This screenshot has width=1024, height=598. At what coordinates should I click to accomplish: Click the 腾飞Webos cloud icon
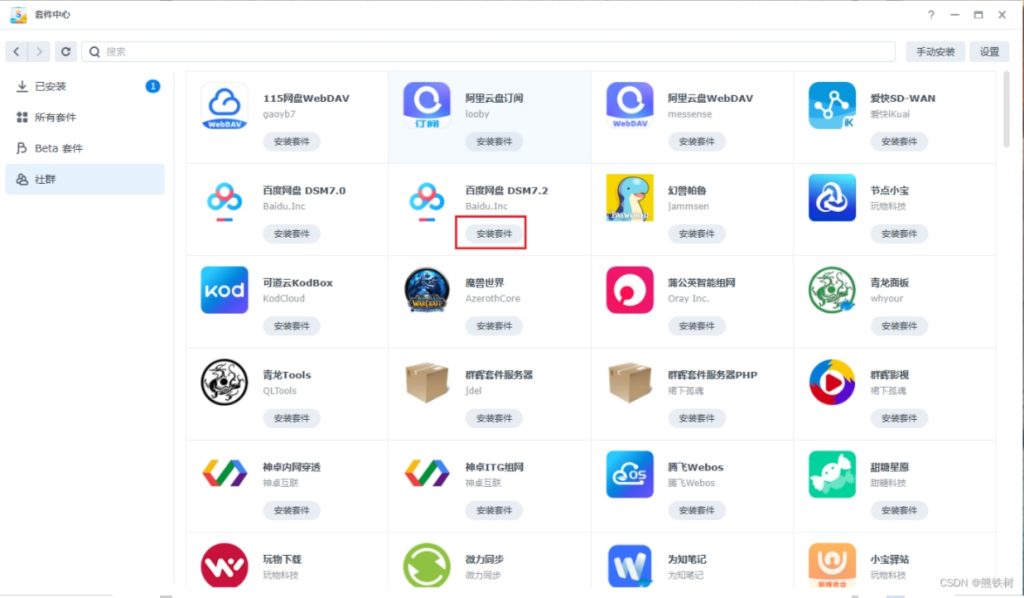click(x=630, y=475)
